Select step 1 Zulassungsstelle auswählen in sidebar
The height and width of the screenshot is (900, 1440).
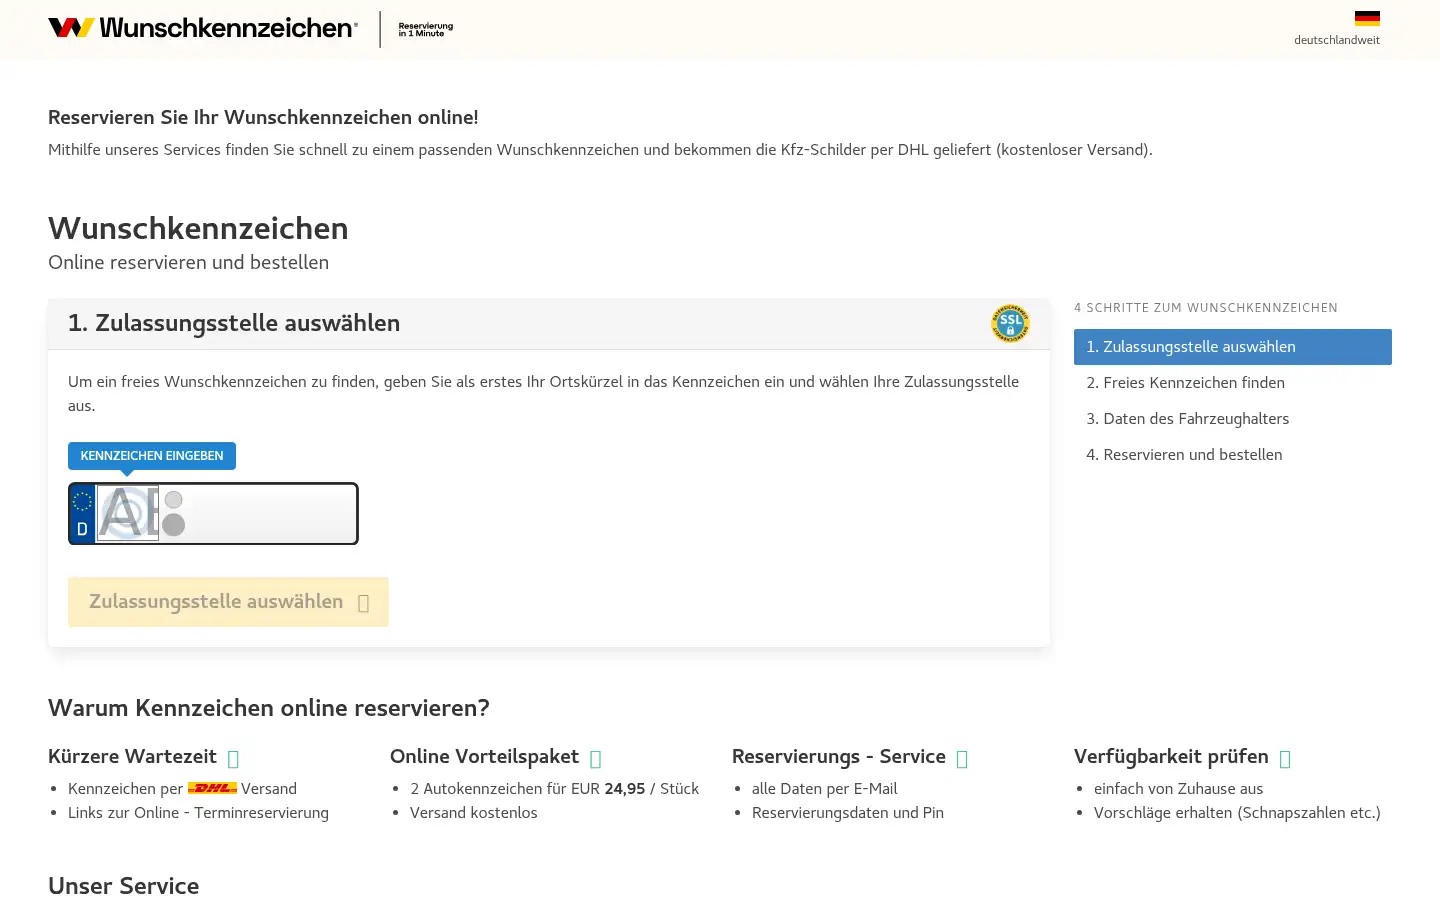pos(1232,347)
